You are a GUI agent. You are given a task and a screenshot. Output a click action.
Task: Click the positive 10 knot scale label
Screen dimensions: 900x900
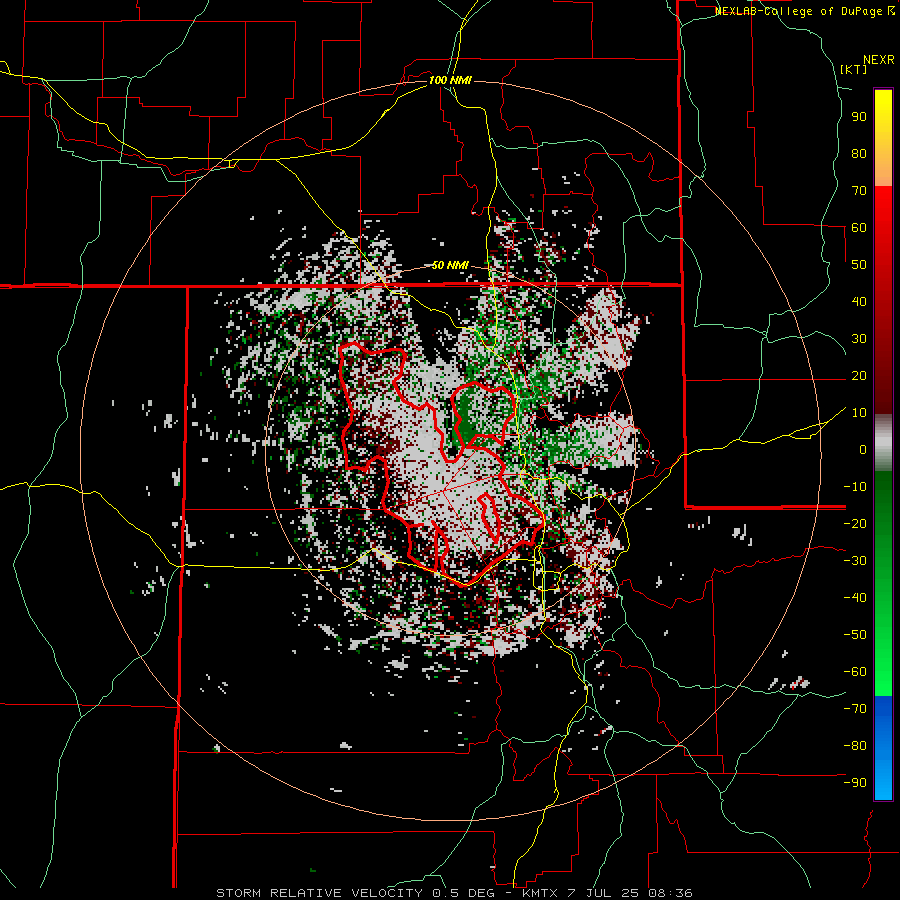(x=859, y=413)
